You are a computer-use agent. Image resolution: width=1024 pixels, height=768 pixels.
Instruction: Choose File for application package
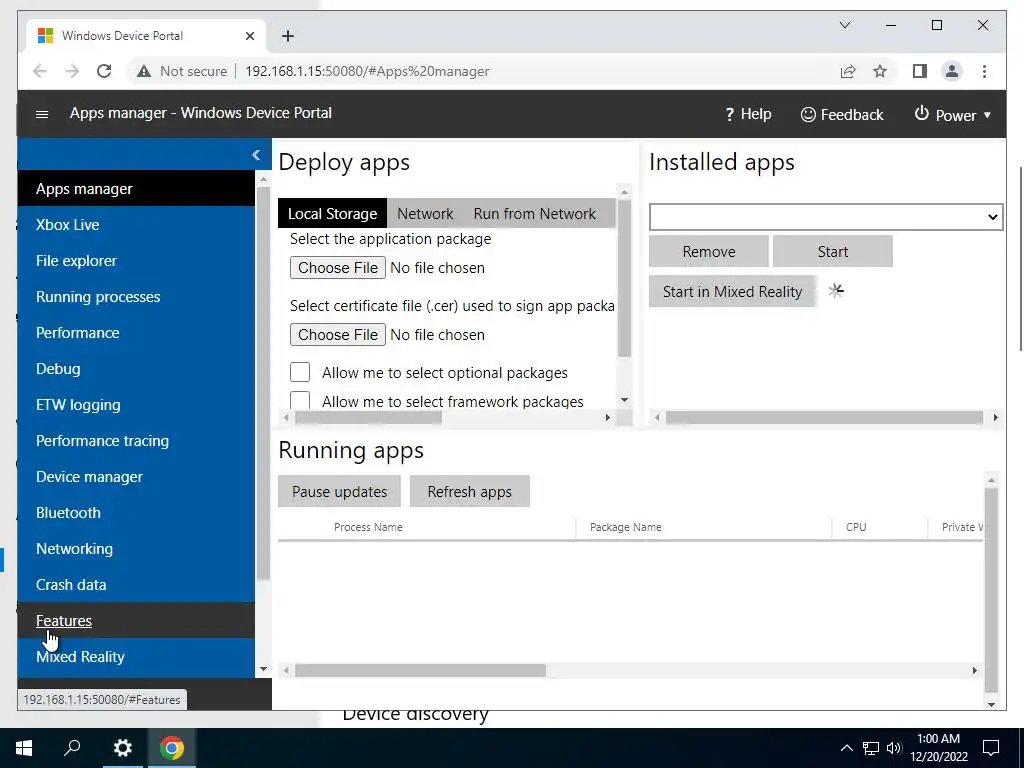point(338,268)
